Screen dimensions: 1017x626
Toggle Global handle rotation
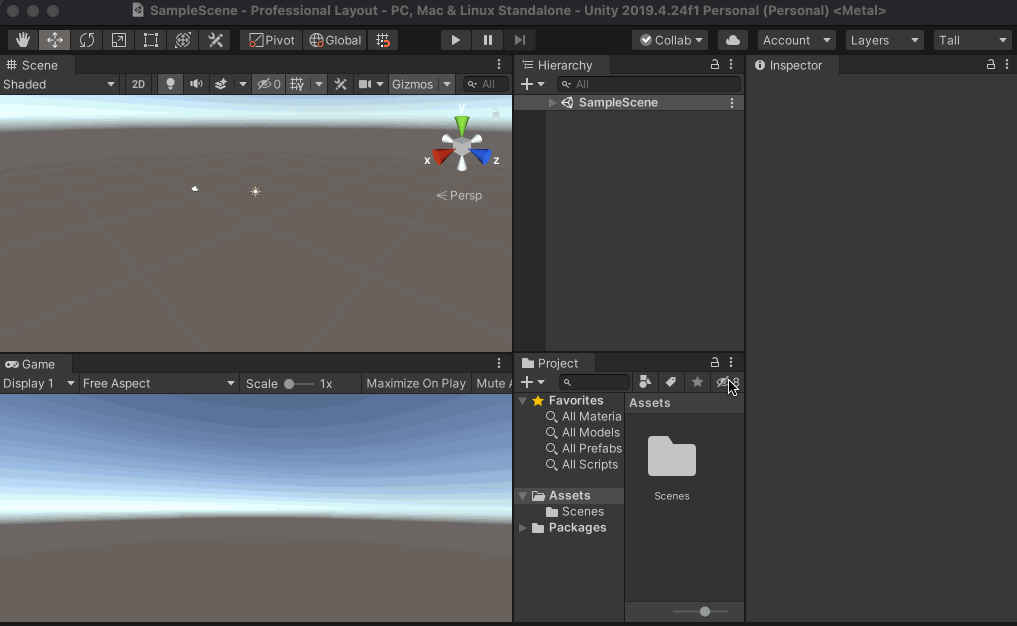tap(335, 40)
